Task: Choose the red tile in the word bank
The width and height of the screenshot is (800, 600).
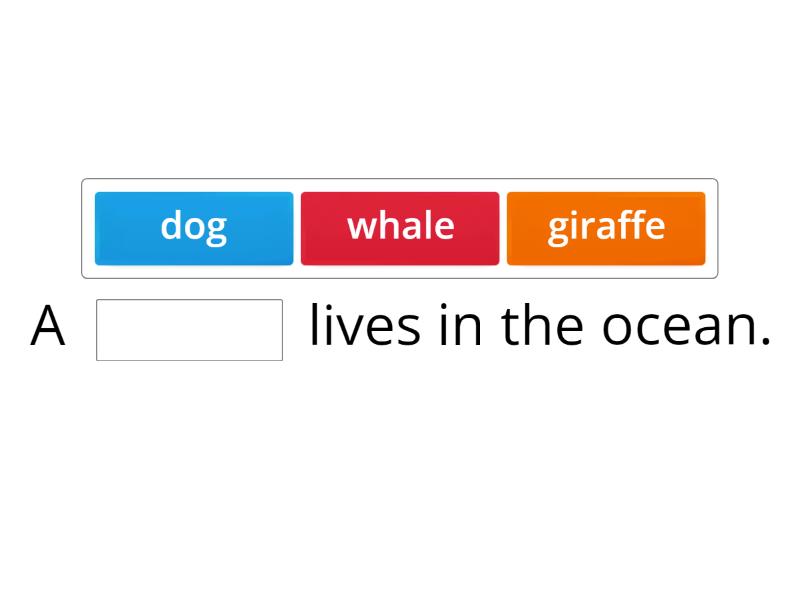Action: (x=400, y=228)
